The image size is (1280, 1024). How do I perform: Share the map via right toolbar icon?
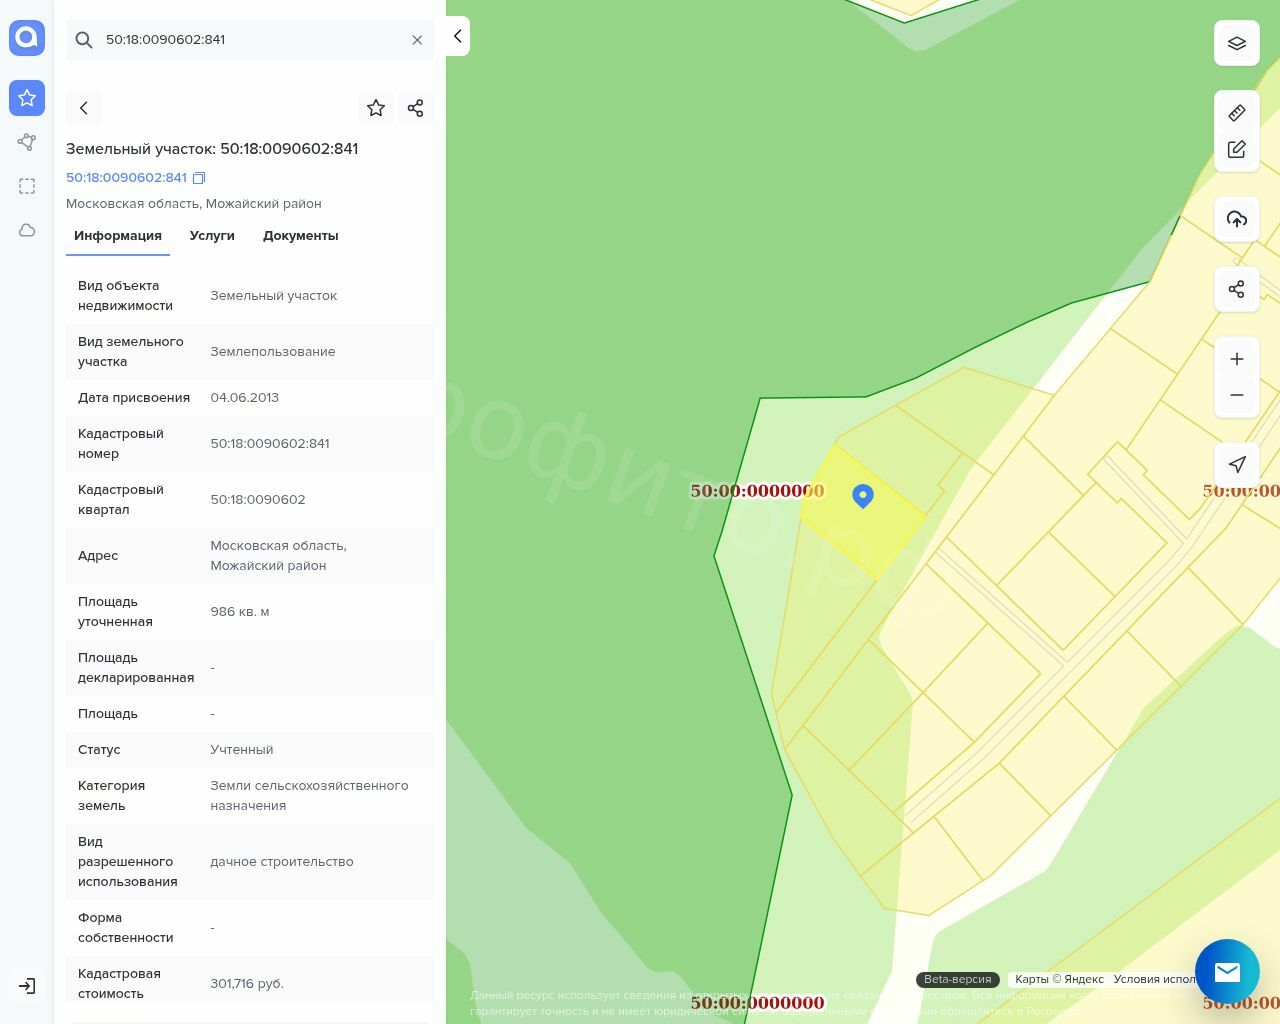click(x=1236, y=289)
